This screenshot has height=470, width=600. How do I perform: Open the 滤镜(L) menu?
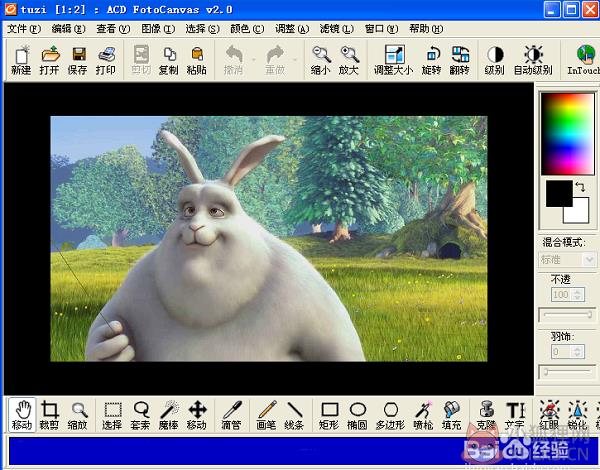coord(337,29)
